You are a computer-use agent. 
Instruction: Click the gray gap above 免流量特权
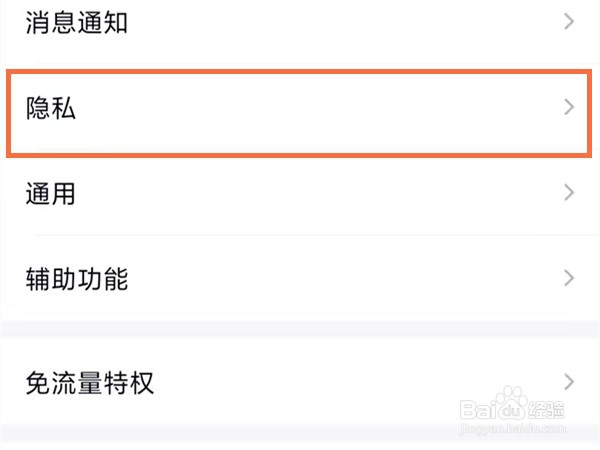coord(300,330)
